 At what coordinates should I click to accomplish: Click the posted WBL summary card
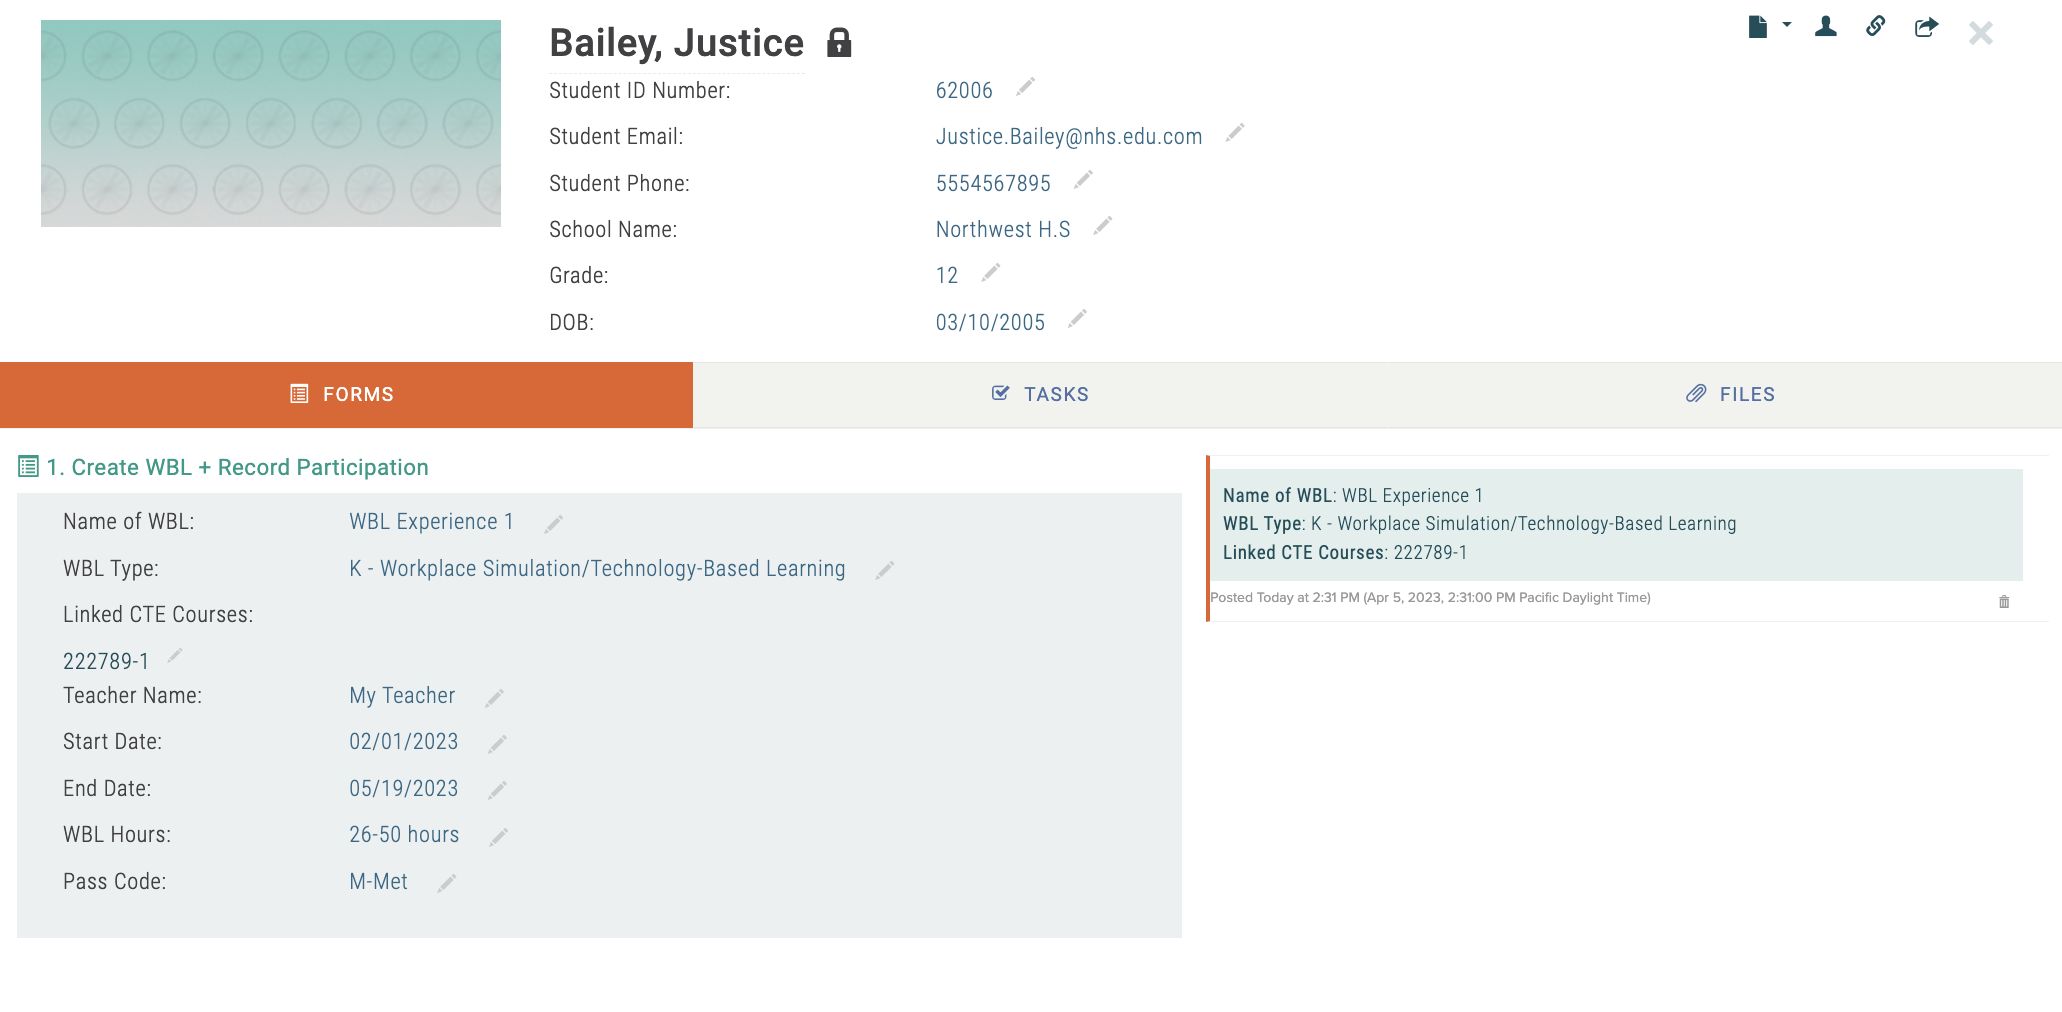coord(1616,525)
